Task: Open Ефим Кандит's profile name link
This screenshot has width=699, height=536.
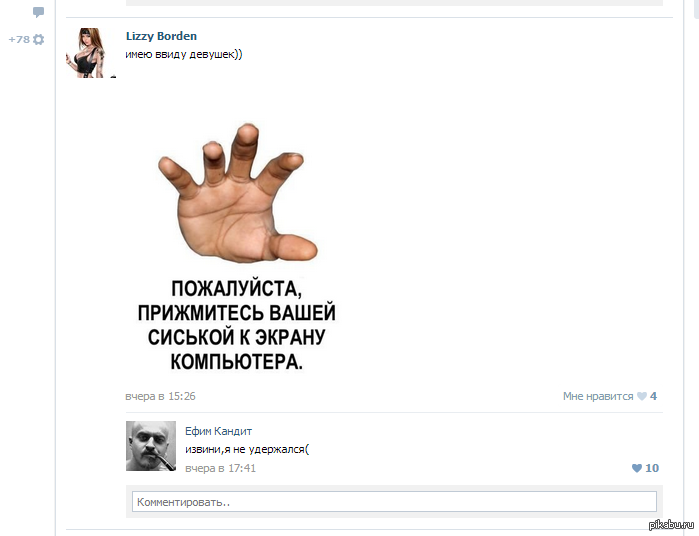Action: point(218,431)
